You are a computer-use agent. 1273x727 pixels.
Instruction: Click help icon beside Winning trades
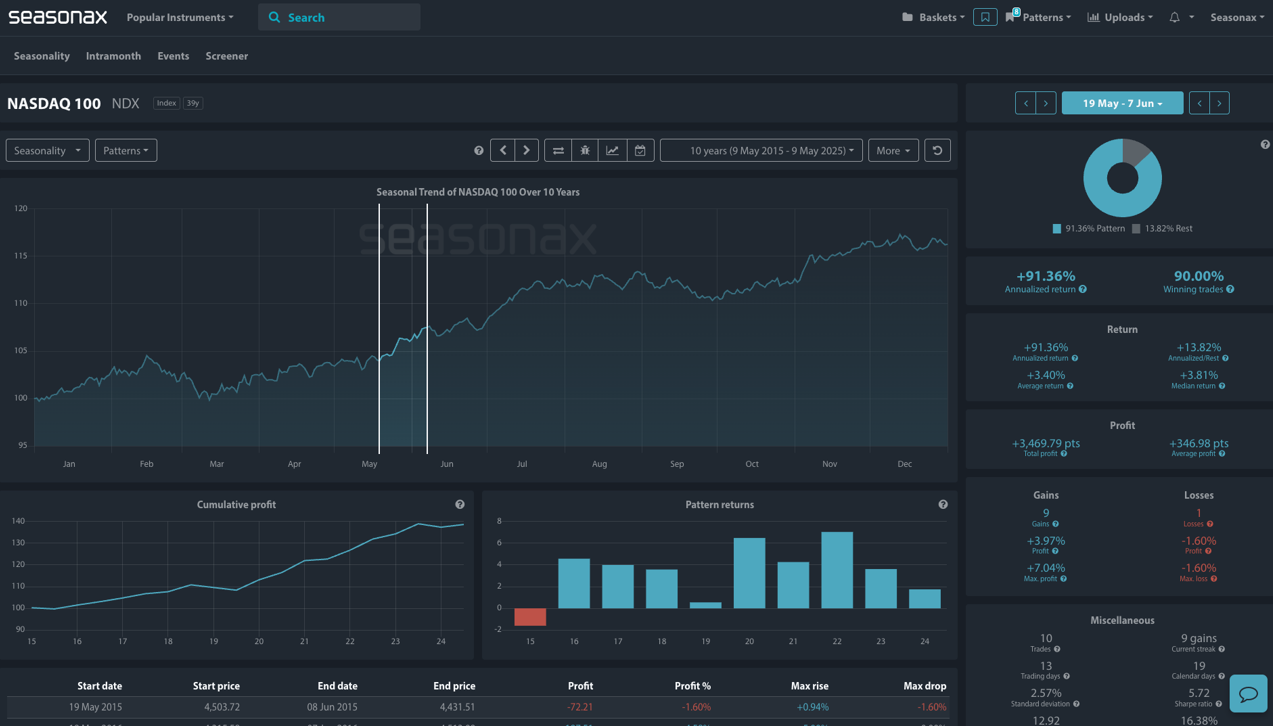click(x=1230, y=290)
